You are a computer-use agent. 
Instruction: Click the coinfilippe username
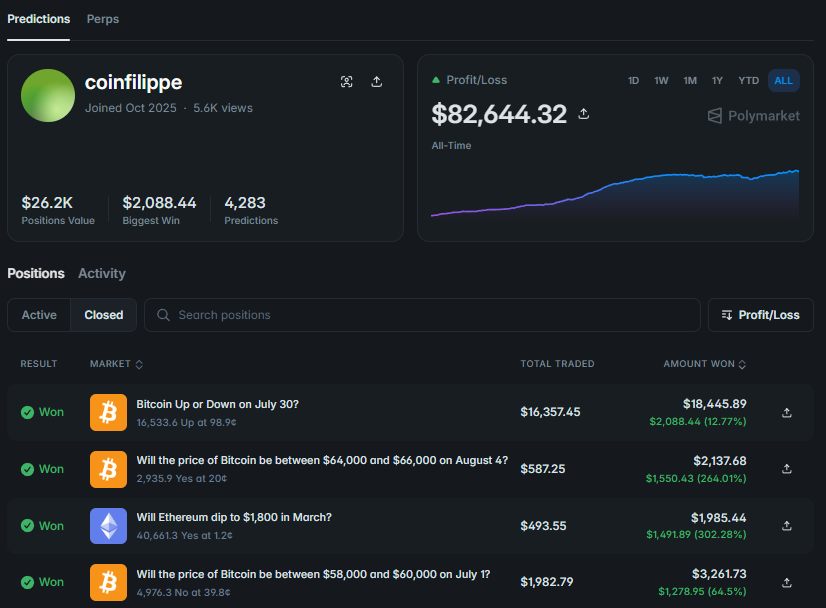133,83
